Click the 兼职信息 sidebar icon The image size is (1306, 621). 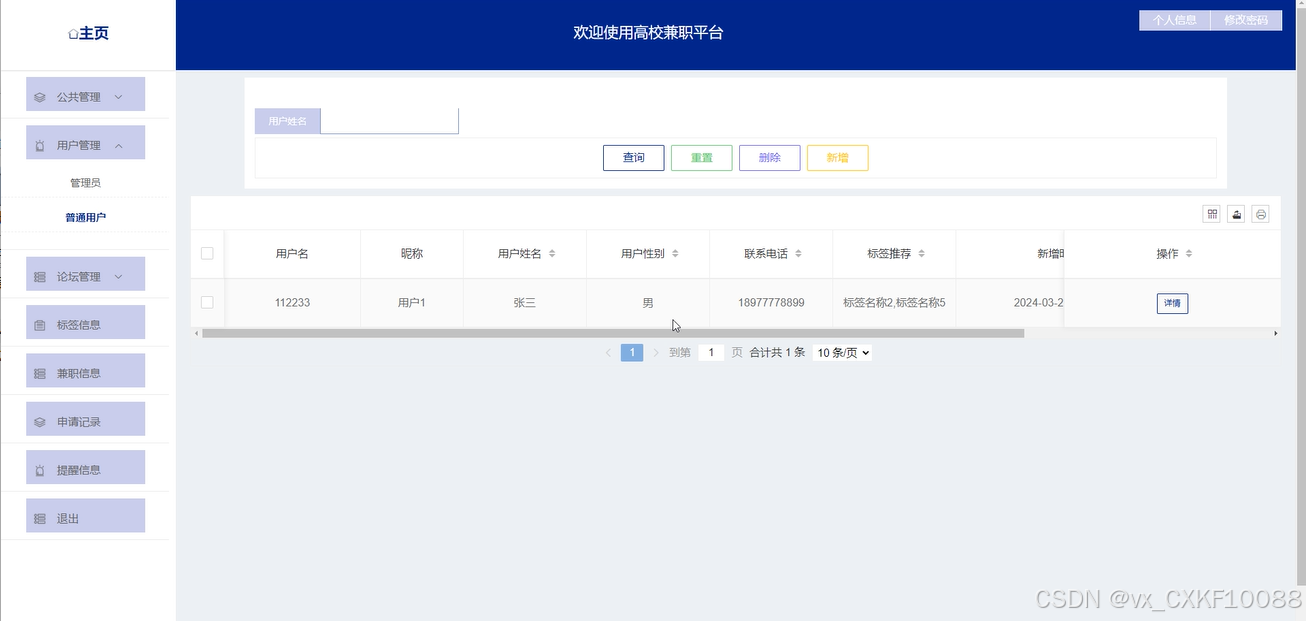tap(40, 374)
